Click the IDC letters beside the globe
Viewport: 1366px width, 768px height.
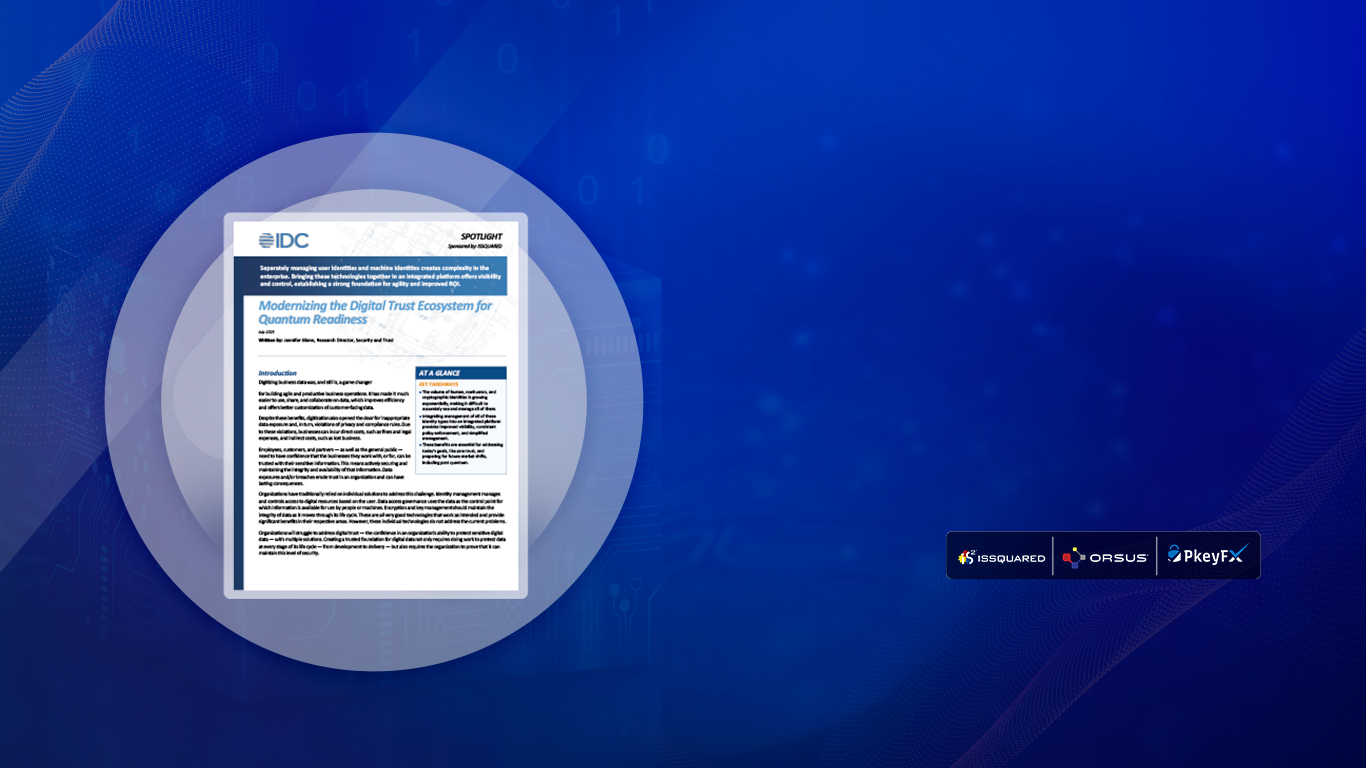coord(294,240)
